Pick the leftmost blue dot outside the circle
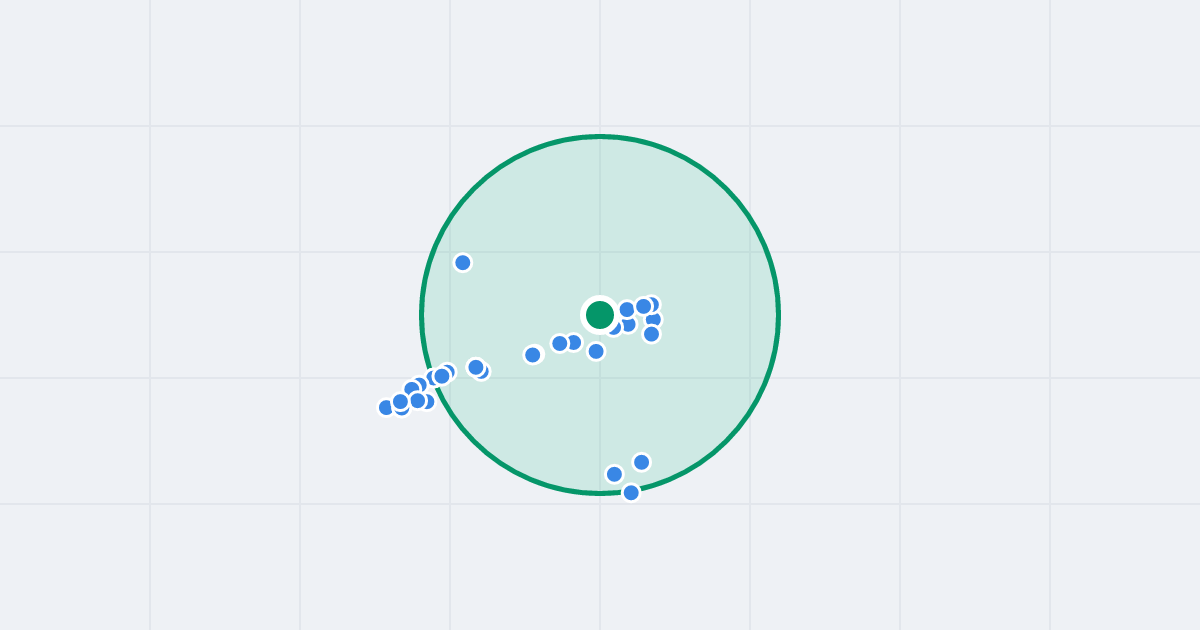Screen dimensions: 1200x630 [387, 407]
